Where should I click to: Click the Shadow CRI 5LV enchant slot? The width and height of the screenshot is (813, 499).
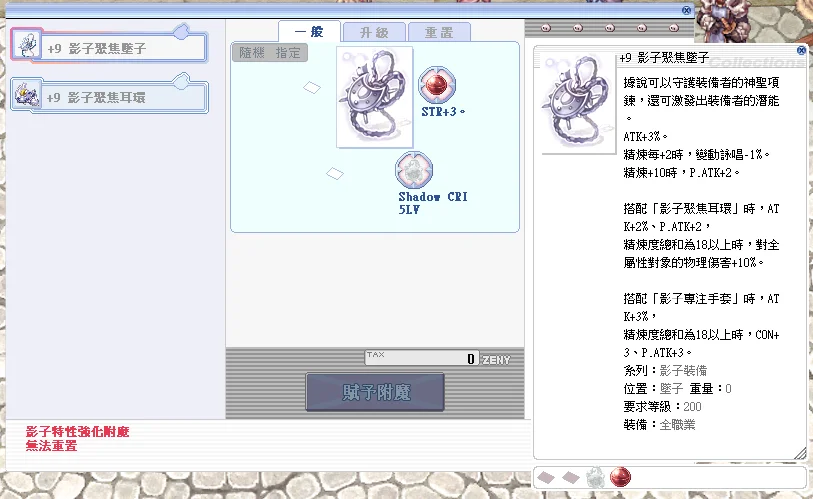coord(413,169)
